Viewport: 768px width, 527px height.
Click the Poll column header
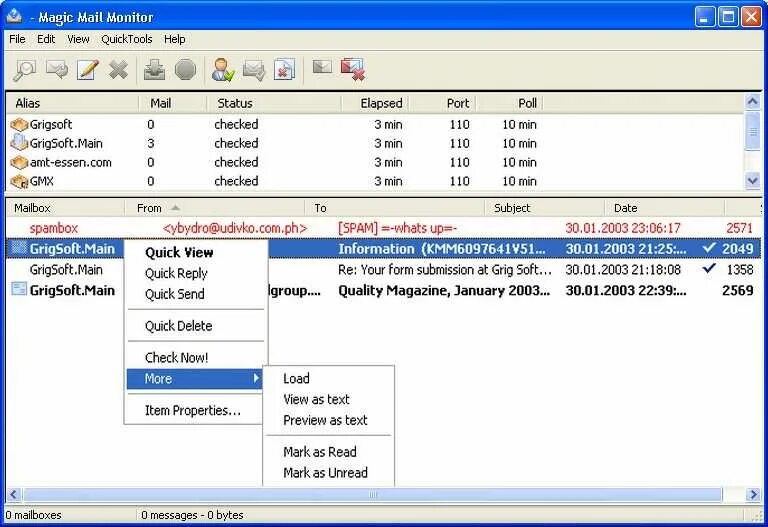tap(510, 103)
